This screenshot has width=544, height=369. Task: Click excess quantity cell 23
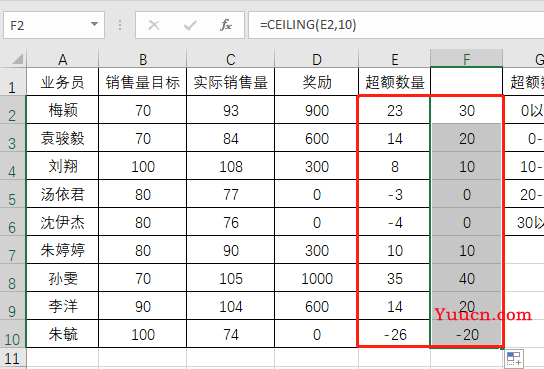point(394,110)
